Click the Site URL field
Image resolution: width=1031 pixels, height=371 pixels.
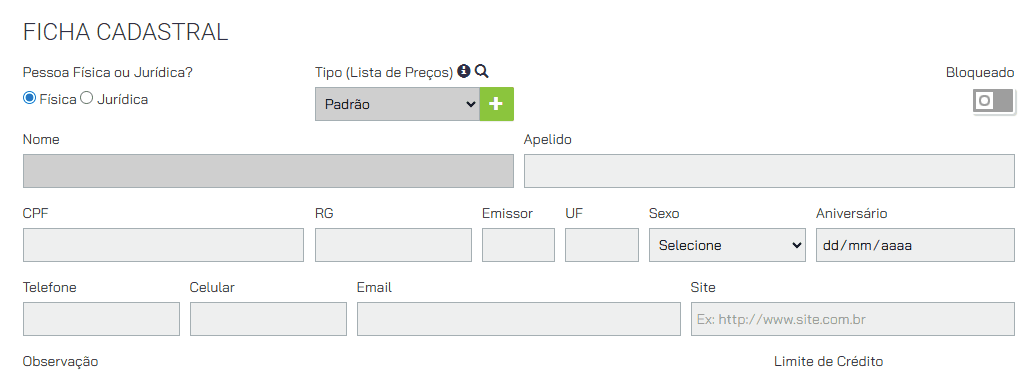[853, 319]
